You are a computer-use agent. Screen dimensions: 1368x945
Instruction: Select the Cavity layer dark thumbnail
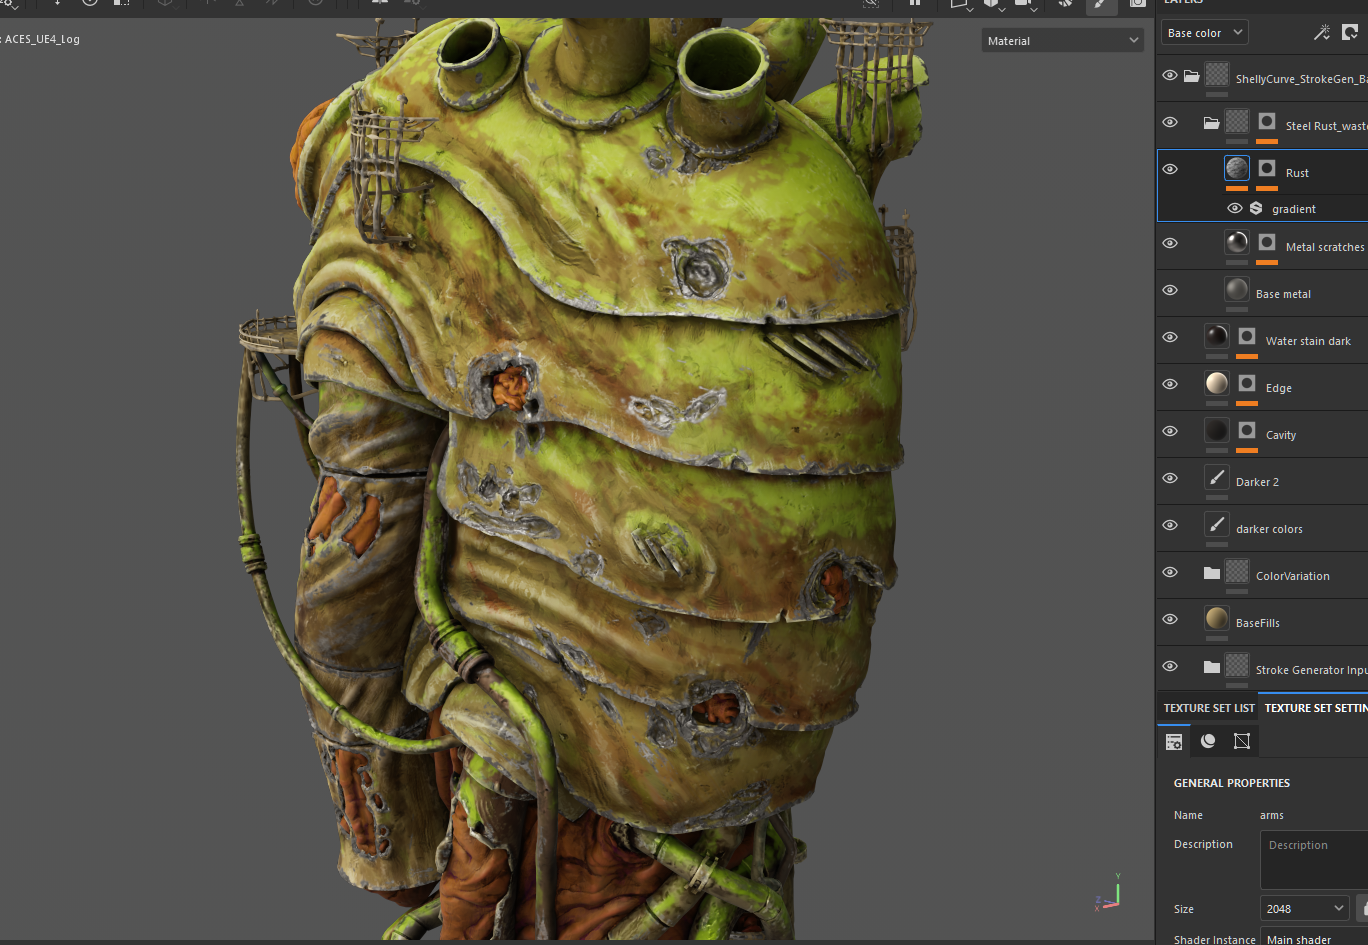1217,430
